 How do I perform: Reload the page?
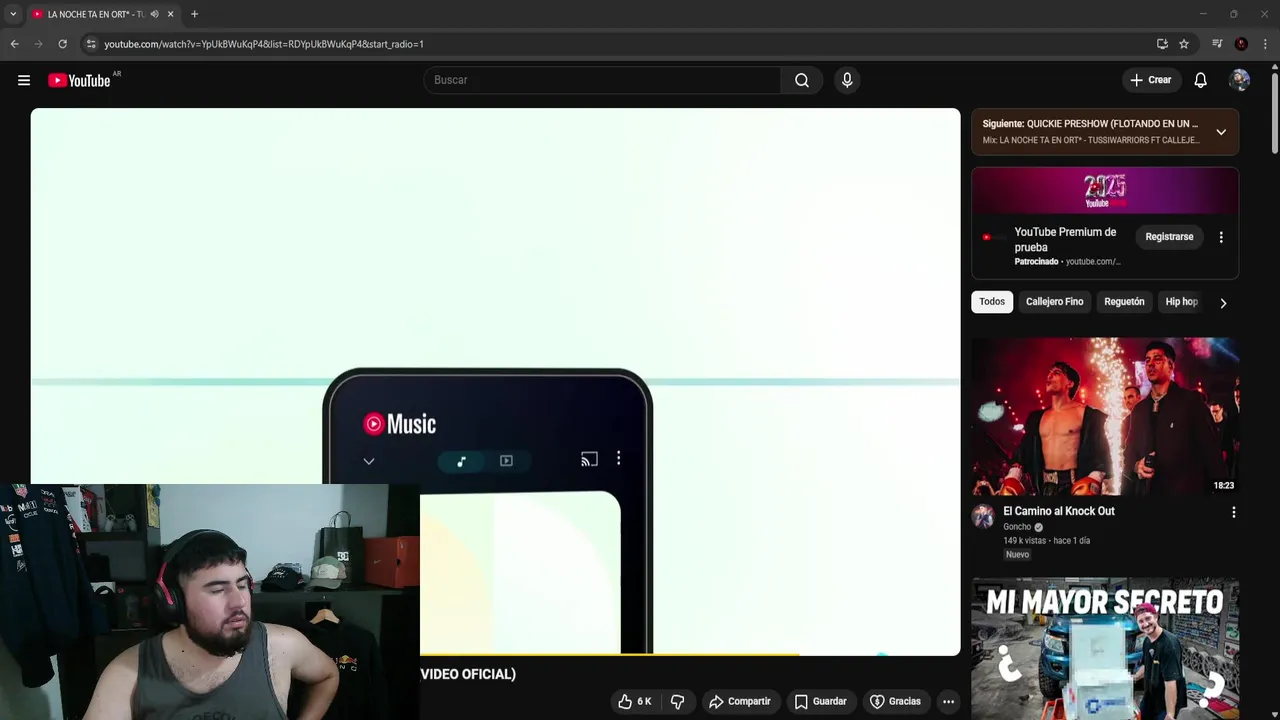(x=62, y=44)
